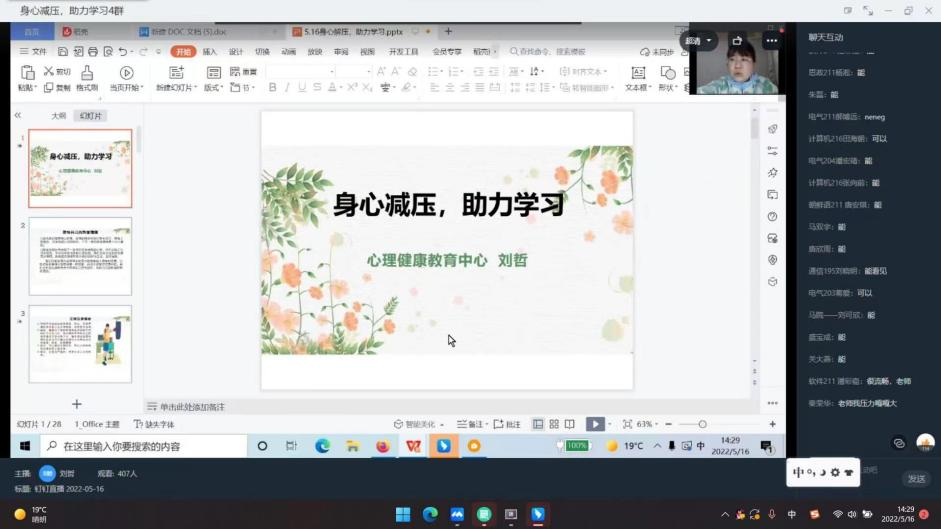
Task: Open the 动画 ribbon tab
Action: 289,52
